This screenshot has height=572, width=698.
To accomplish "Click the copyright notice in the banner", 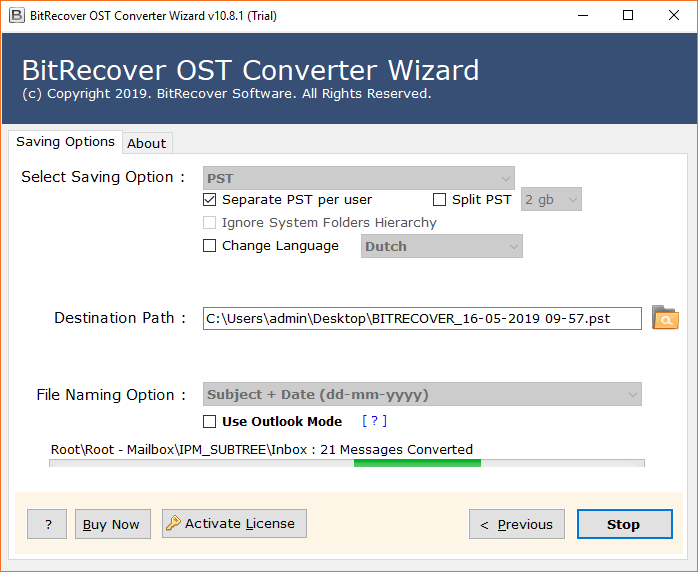I will pos(227,94).
